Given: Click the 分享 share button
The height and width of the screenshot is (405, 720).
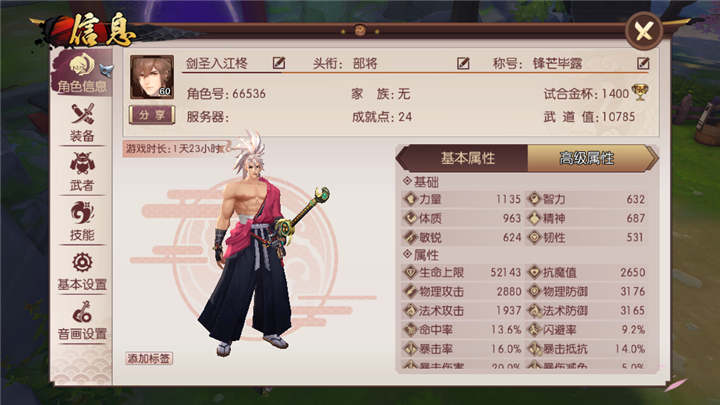Looking at the screenshot, I should click(x=152, y=115).
